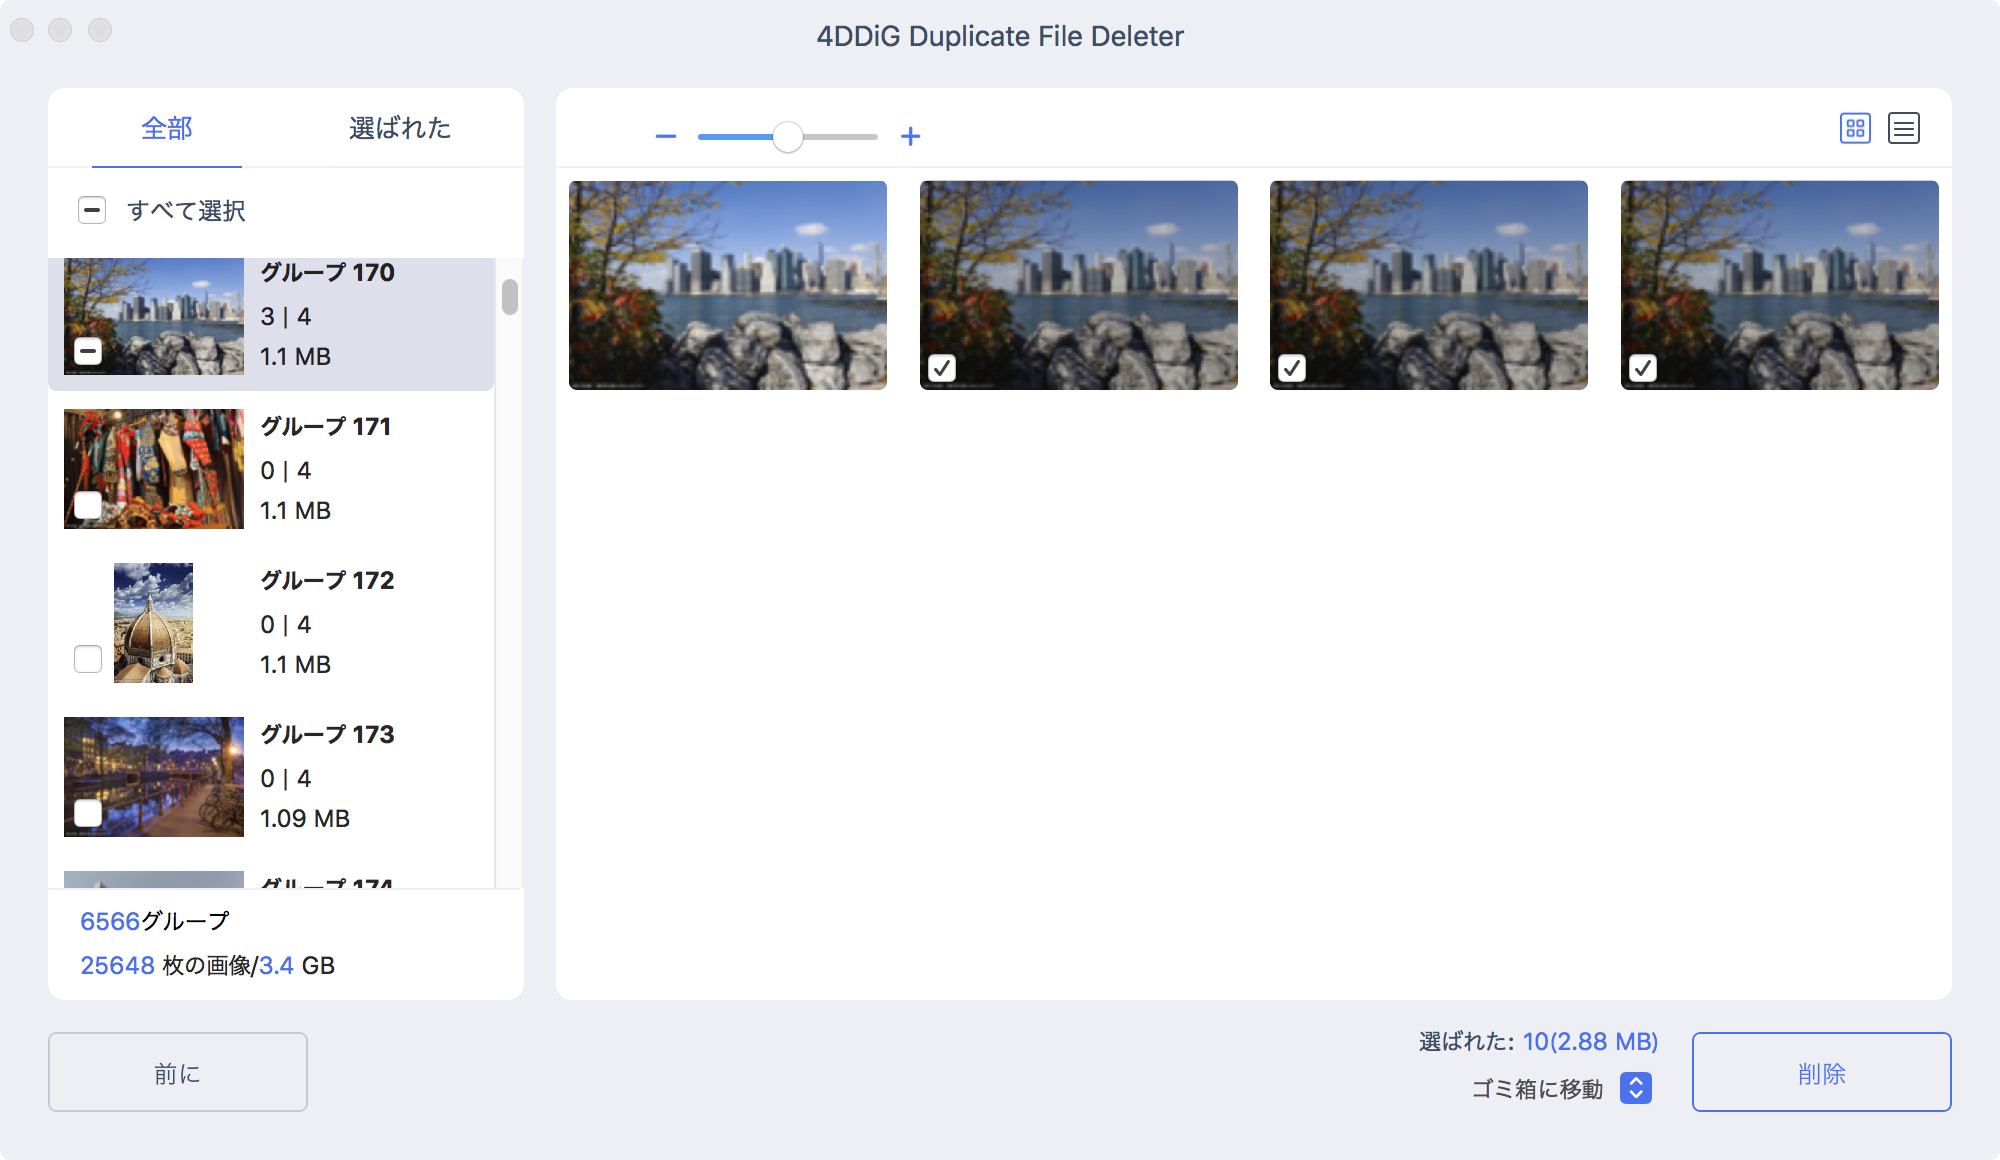The width and height of the screenshot is (2000, 1160).
Task: Click the group list scrollbar handle
Action: [x=510, y=297]
